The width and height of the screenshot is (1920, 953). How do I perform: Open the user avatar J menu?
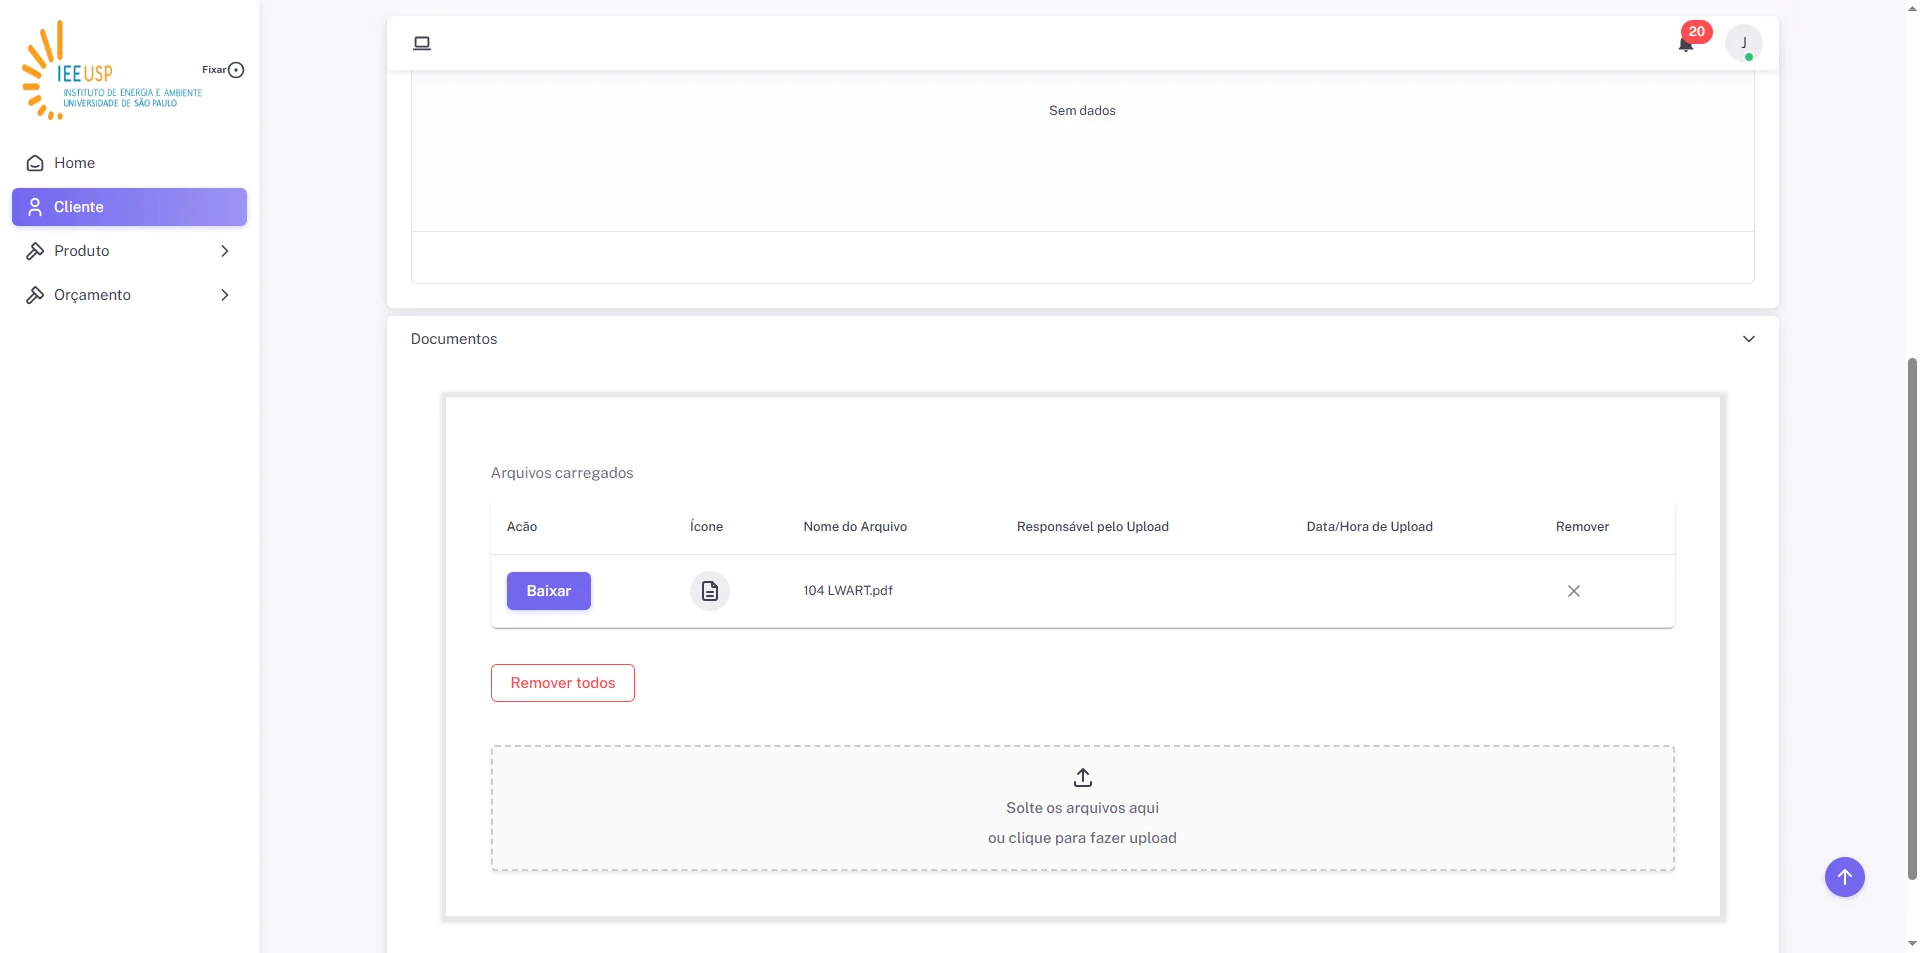[x=1744, y=43]
